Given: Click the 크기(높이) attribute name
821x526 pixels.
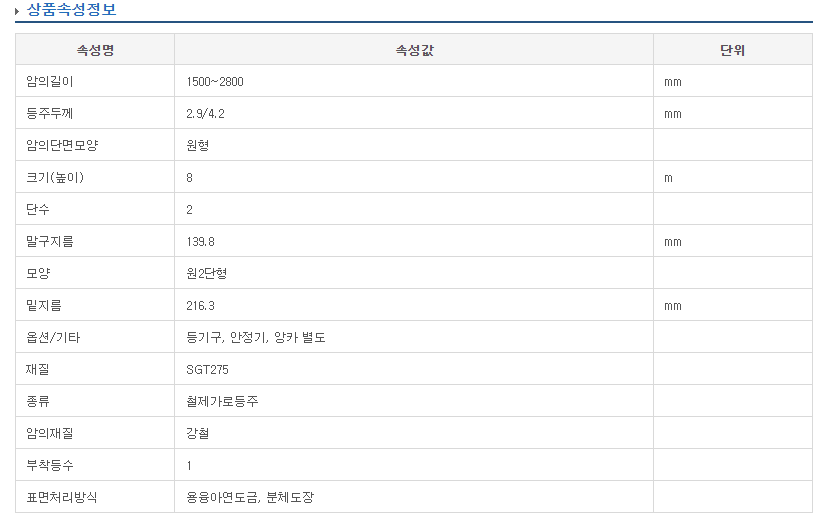Looking at the screenshot, I should coord(55,178).
